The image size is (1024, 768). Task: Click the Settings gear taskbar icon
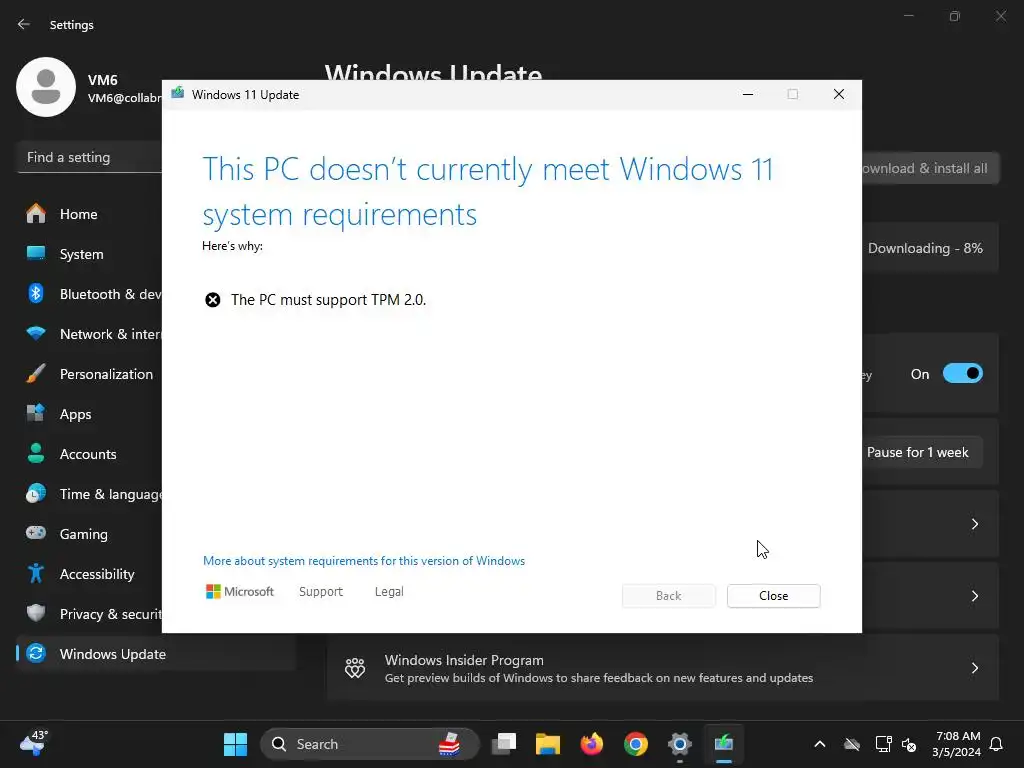679,744
